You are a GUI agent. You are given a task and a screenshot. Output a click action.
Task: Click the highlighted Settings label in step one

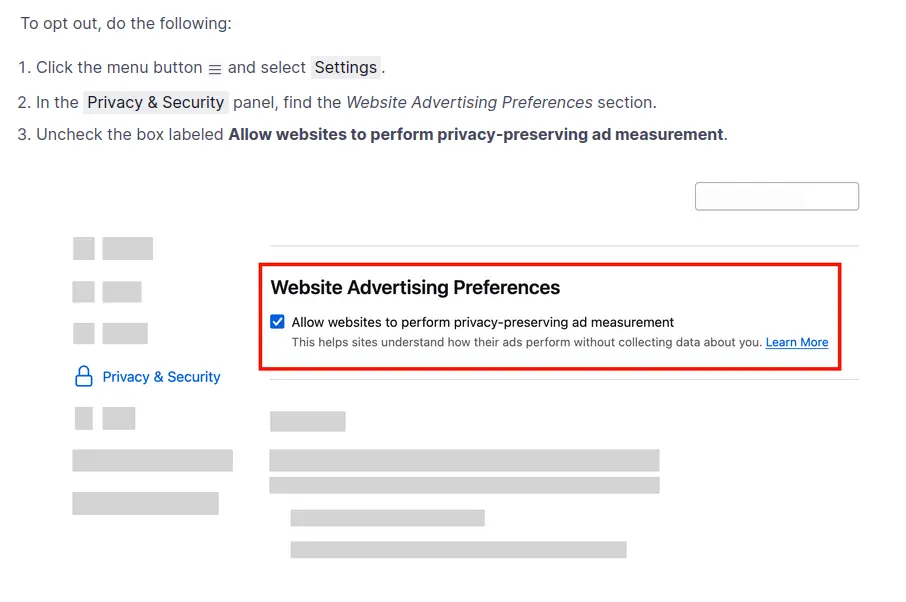[x=346, y=68]
